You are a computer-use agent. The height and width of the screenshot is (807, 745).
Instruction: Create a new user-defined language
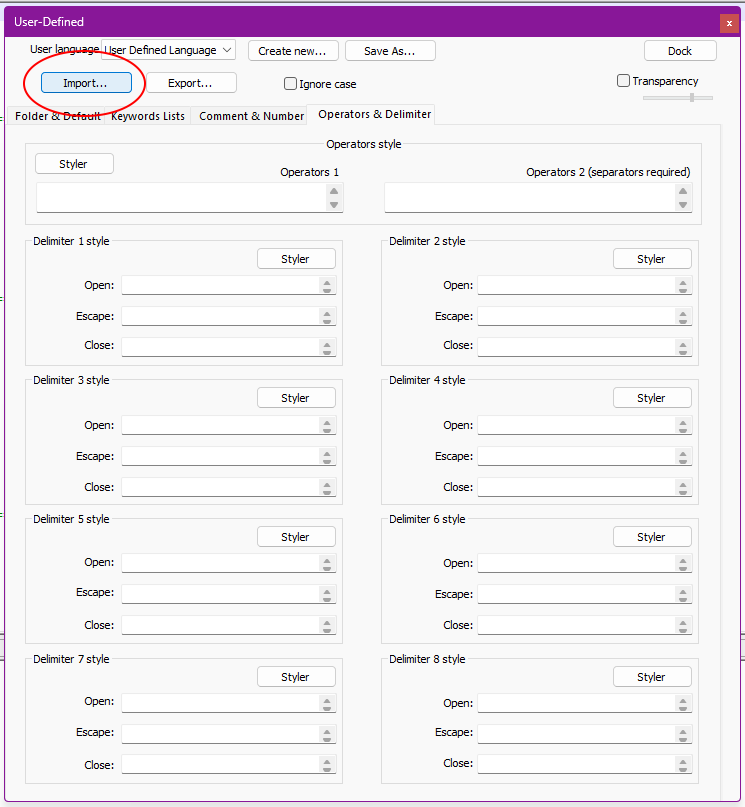click(295, 50)
